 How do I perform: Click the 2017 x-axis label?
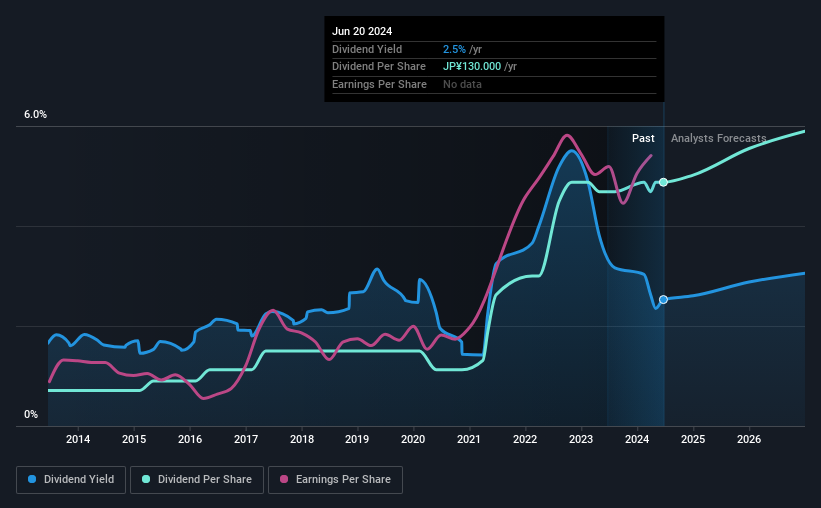coord(246,439)
